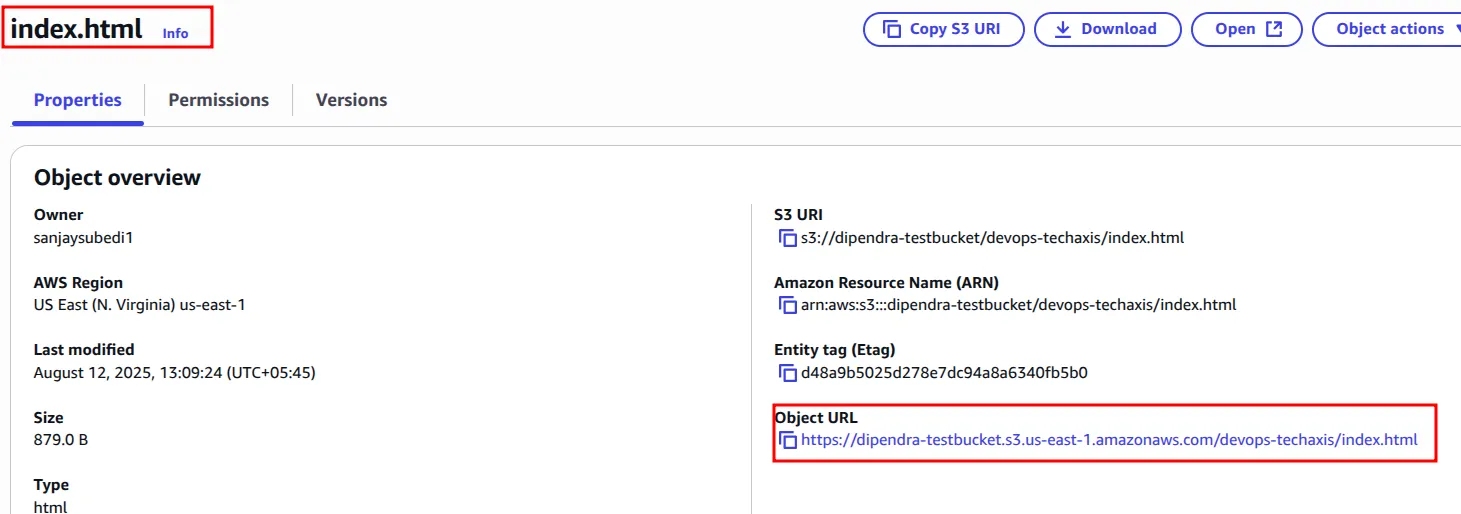1461x514 pixels.
Task: Select the US East (N. Virginia) region text
Action: pyautogui.click(x=139, y=305)
